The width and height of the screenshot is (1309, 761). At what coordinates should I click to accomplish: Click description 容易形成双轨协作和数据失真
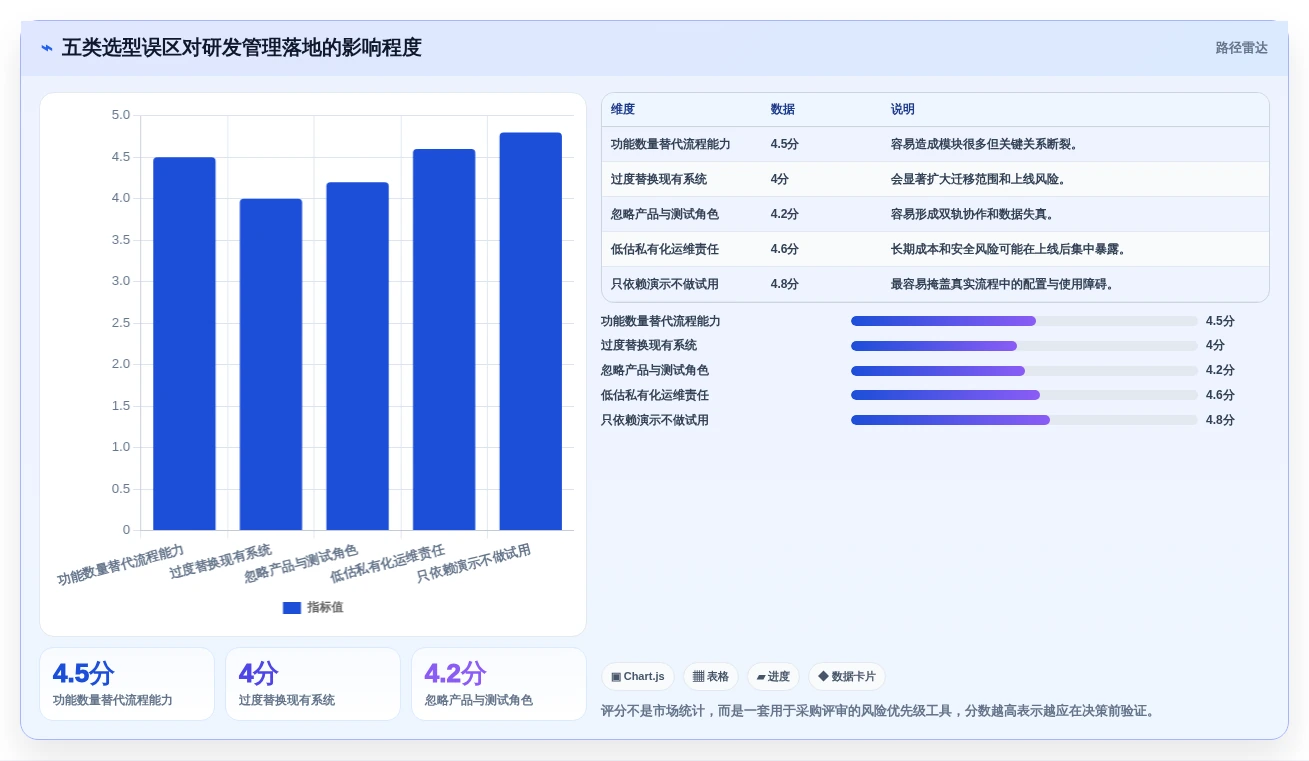[974, 214]
